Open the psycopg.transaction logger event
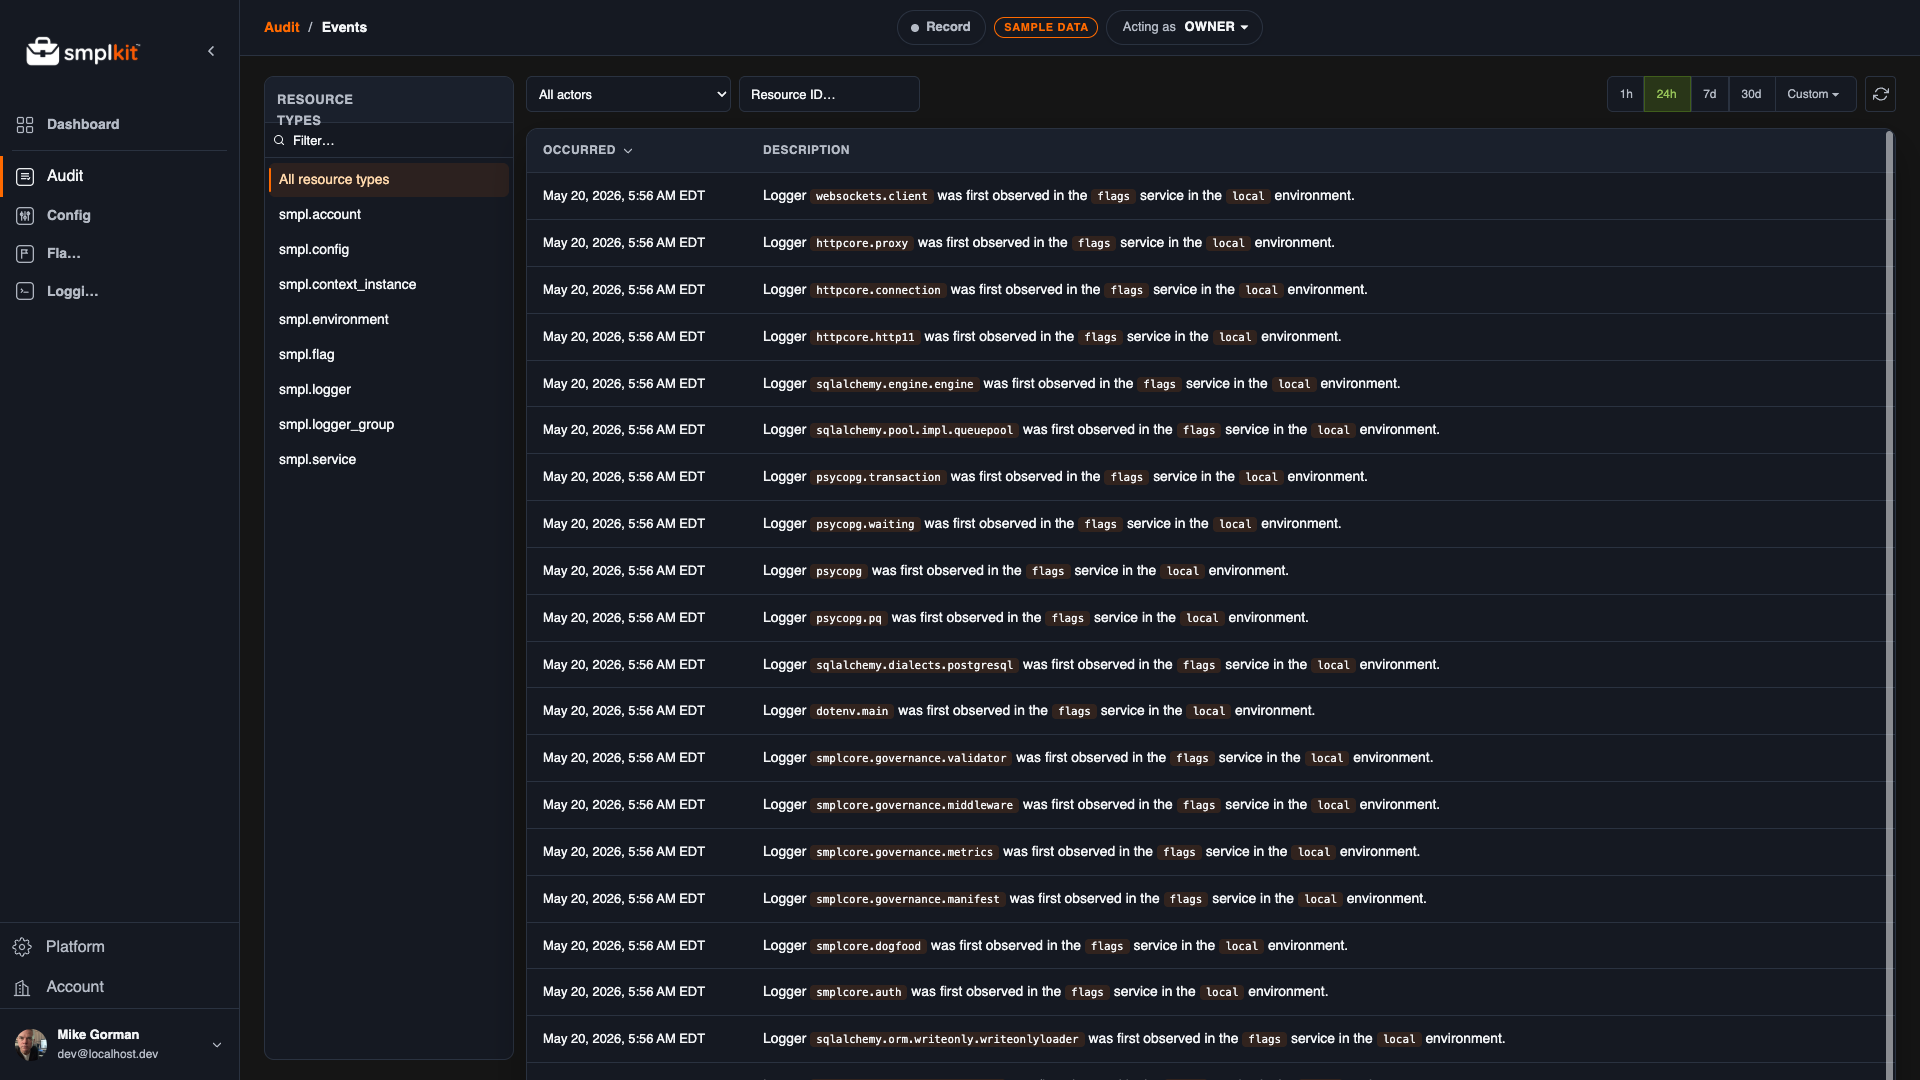 1206,477
